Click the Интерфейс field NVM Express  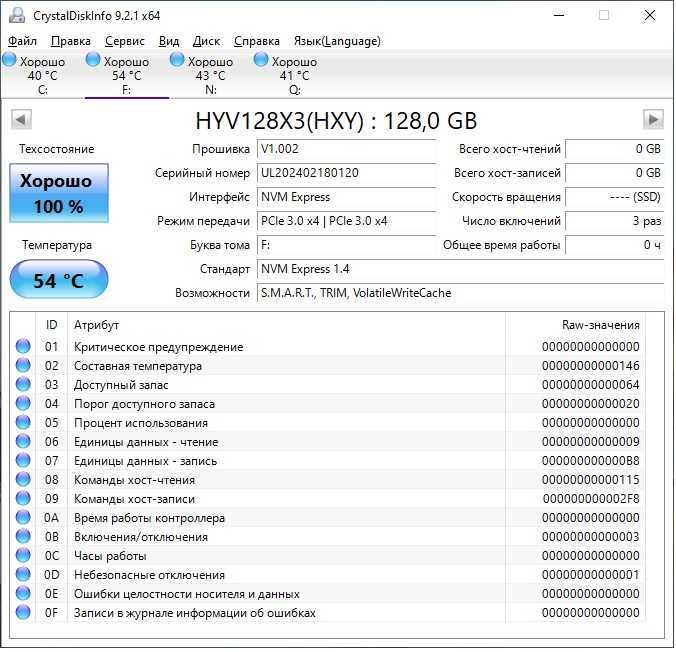pos(347,197)
